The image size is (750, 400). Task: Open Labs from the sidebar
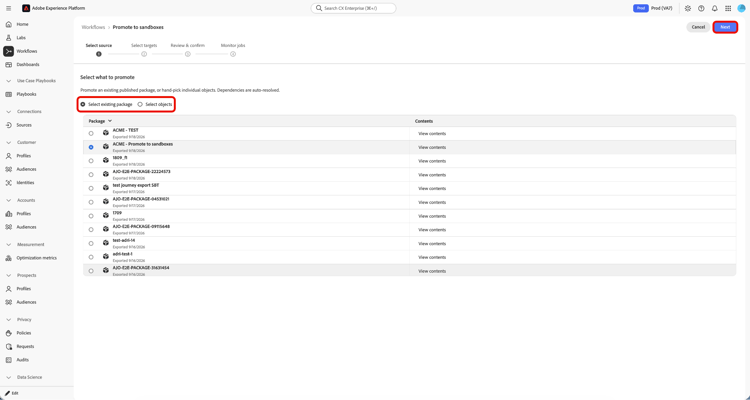click(x=21, y=37)
